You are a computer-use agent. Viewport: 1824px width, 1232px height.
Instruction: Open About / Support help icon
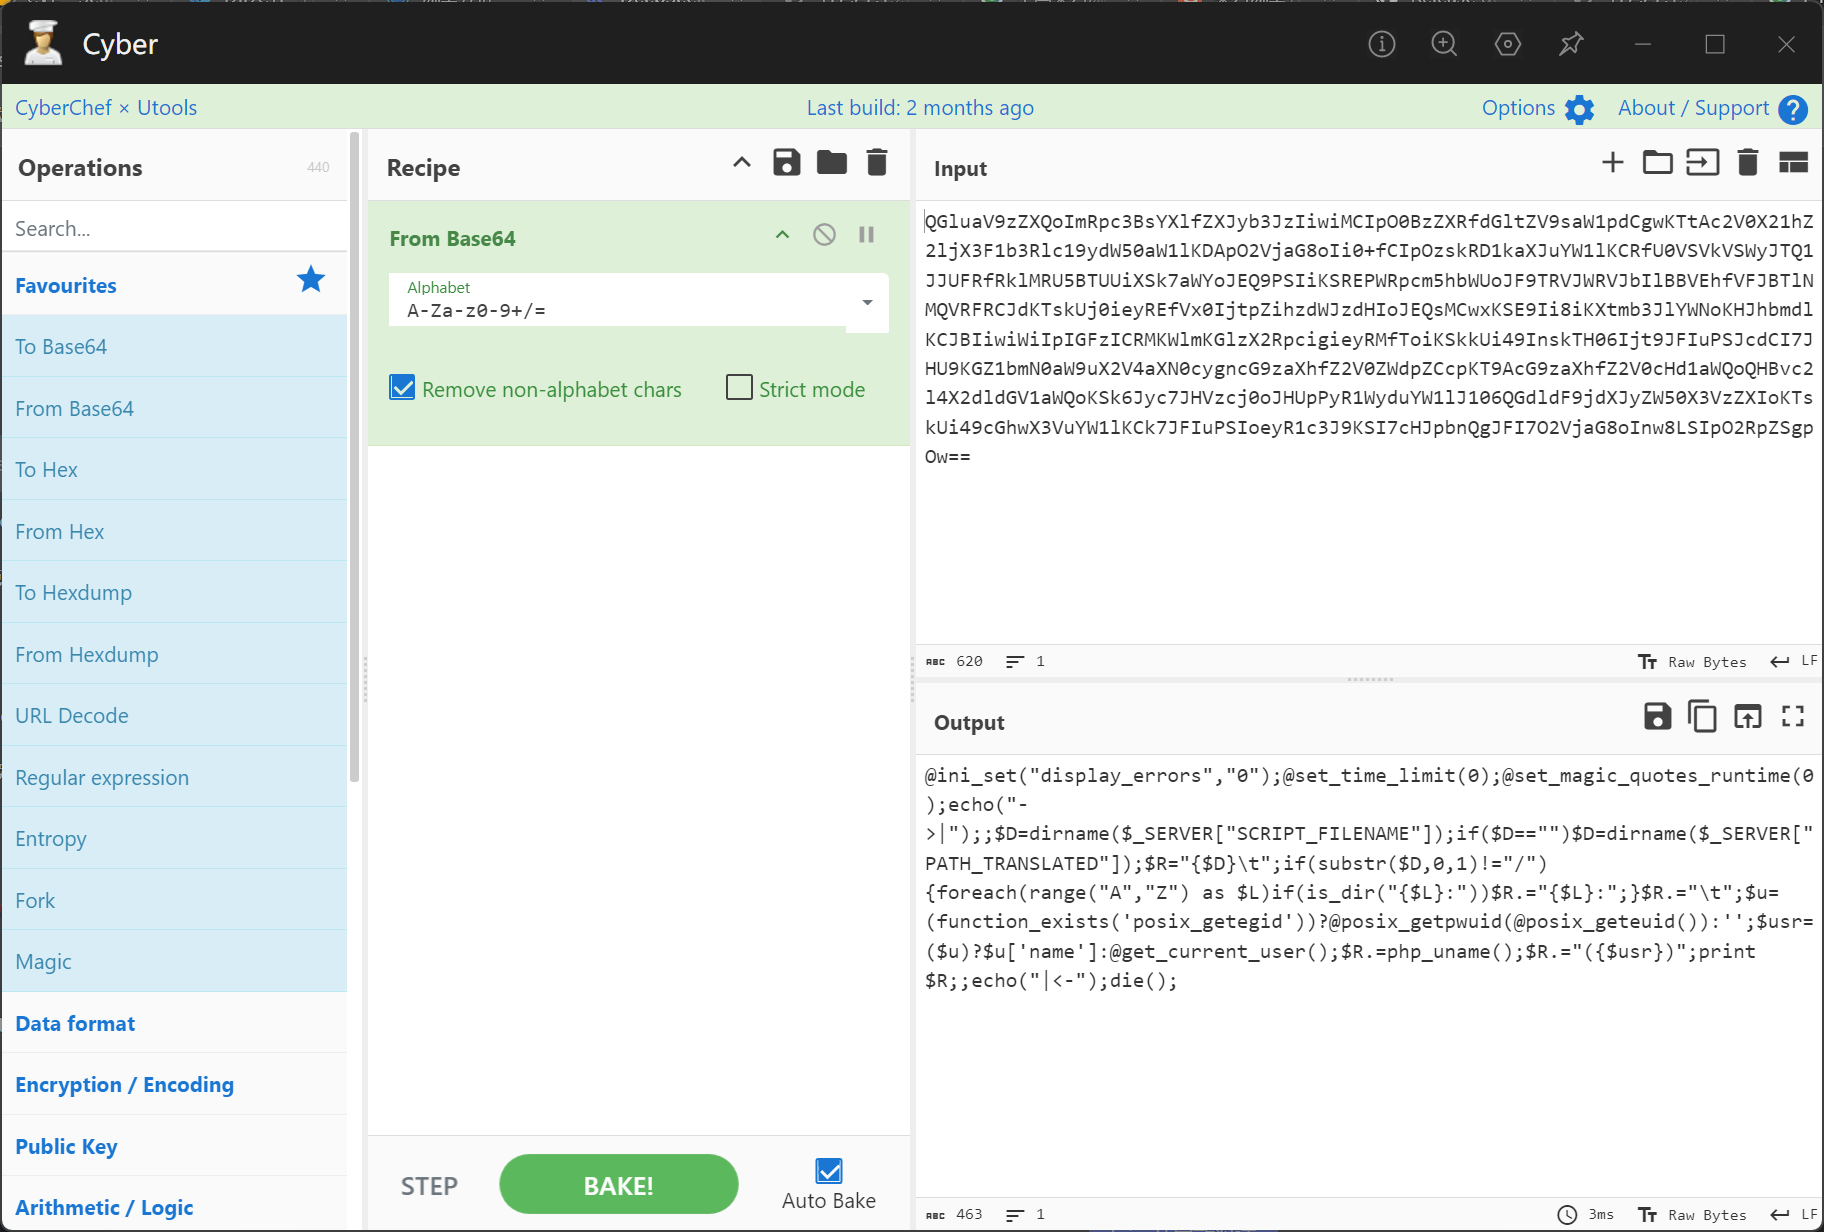click(1793, 109)
